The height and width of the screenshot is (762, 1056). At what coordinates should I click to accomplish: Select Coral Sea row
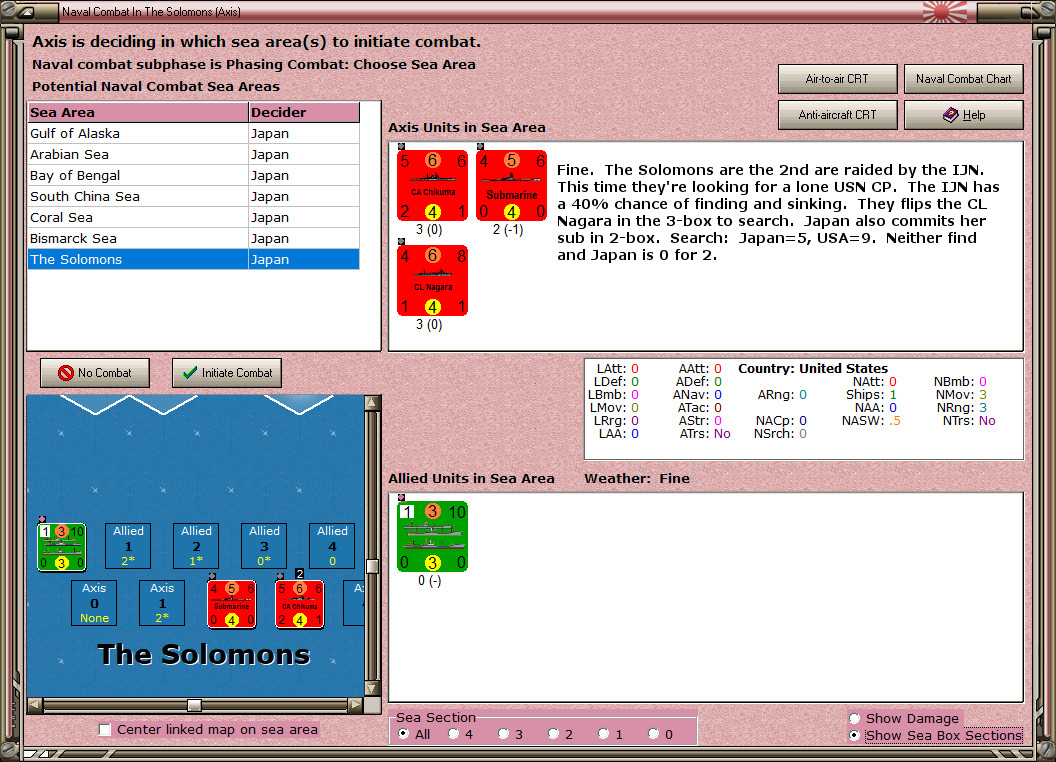tap(193, 217)
